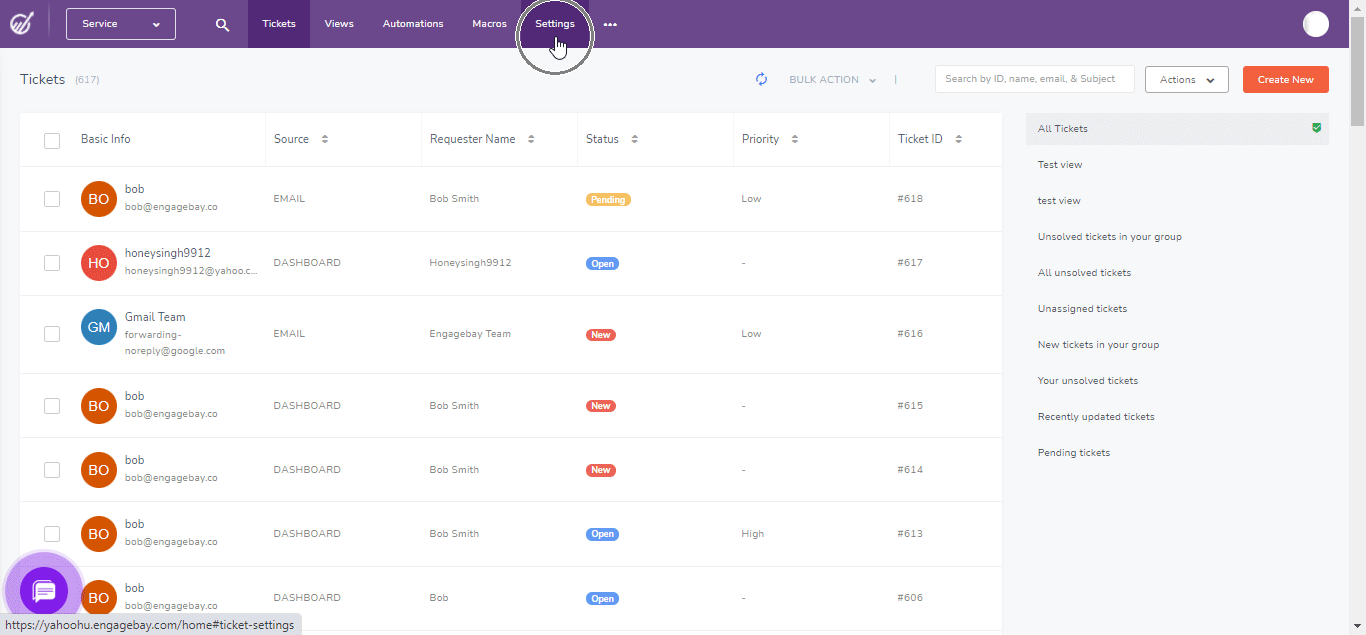The image size is (1366, 635).
Task: Sort by Status column arrows
Action: point(635,139)
